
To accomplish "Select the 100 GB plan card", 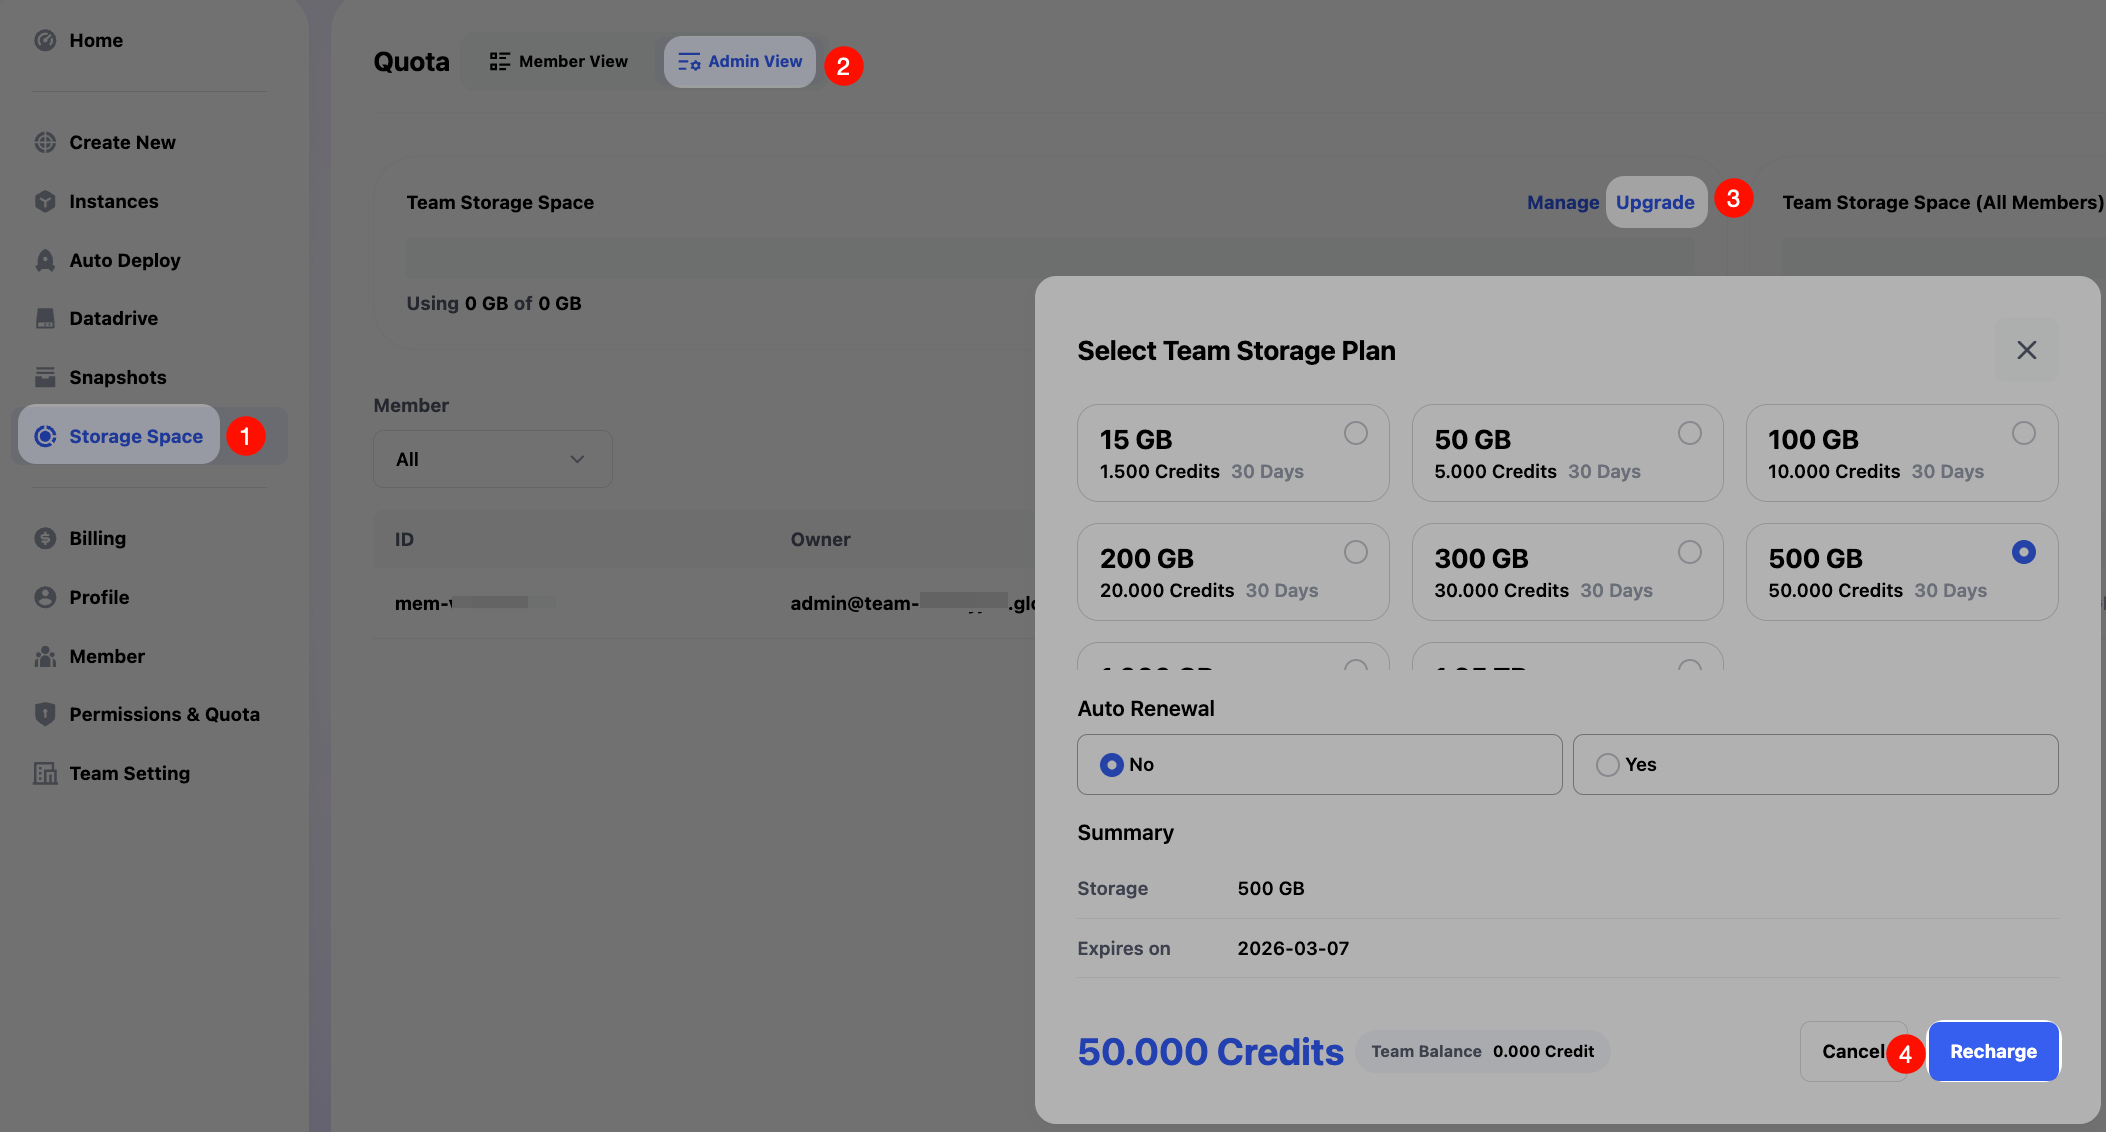I will pyautogui.click(x=1900, y=453).
